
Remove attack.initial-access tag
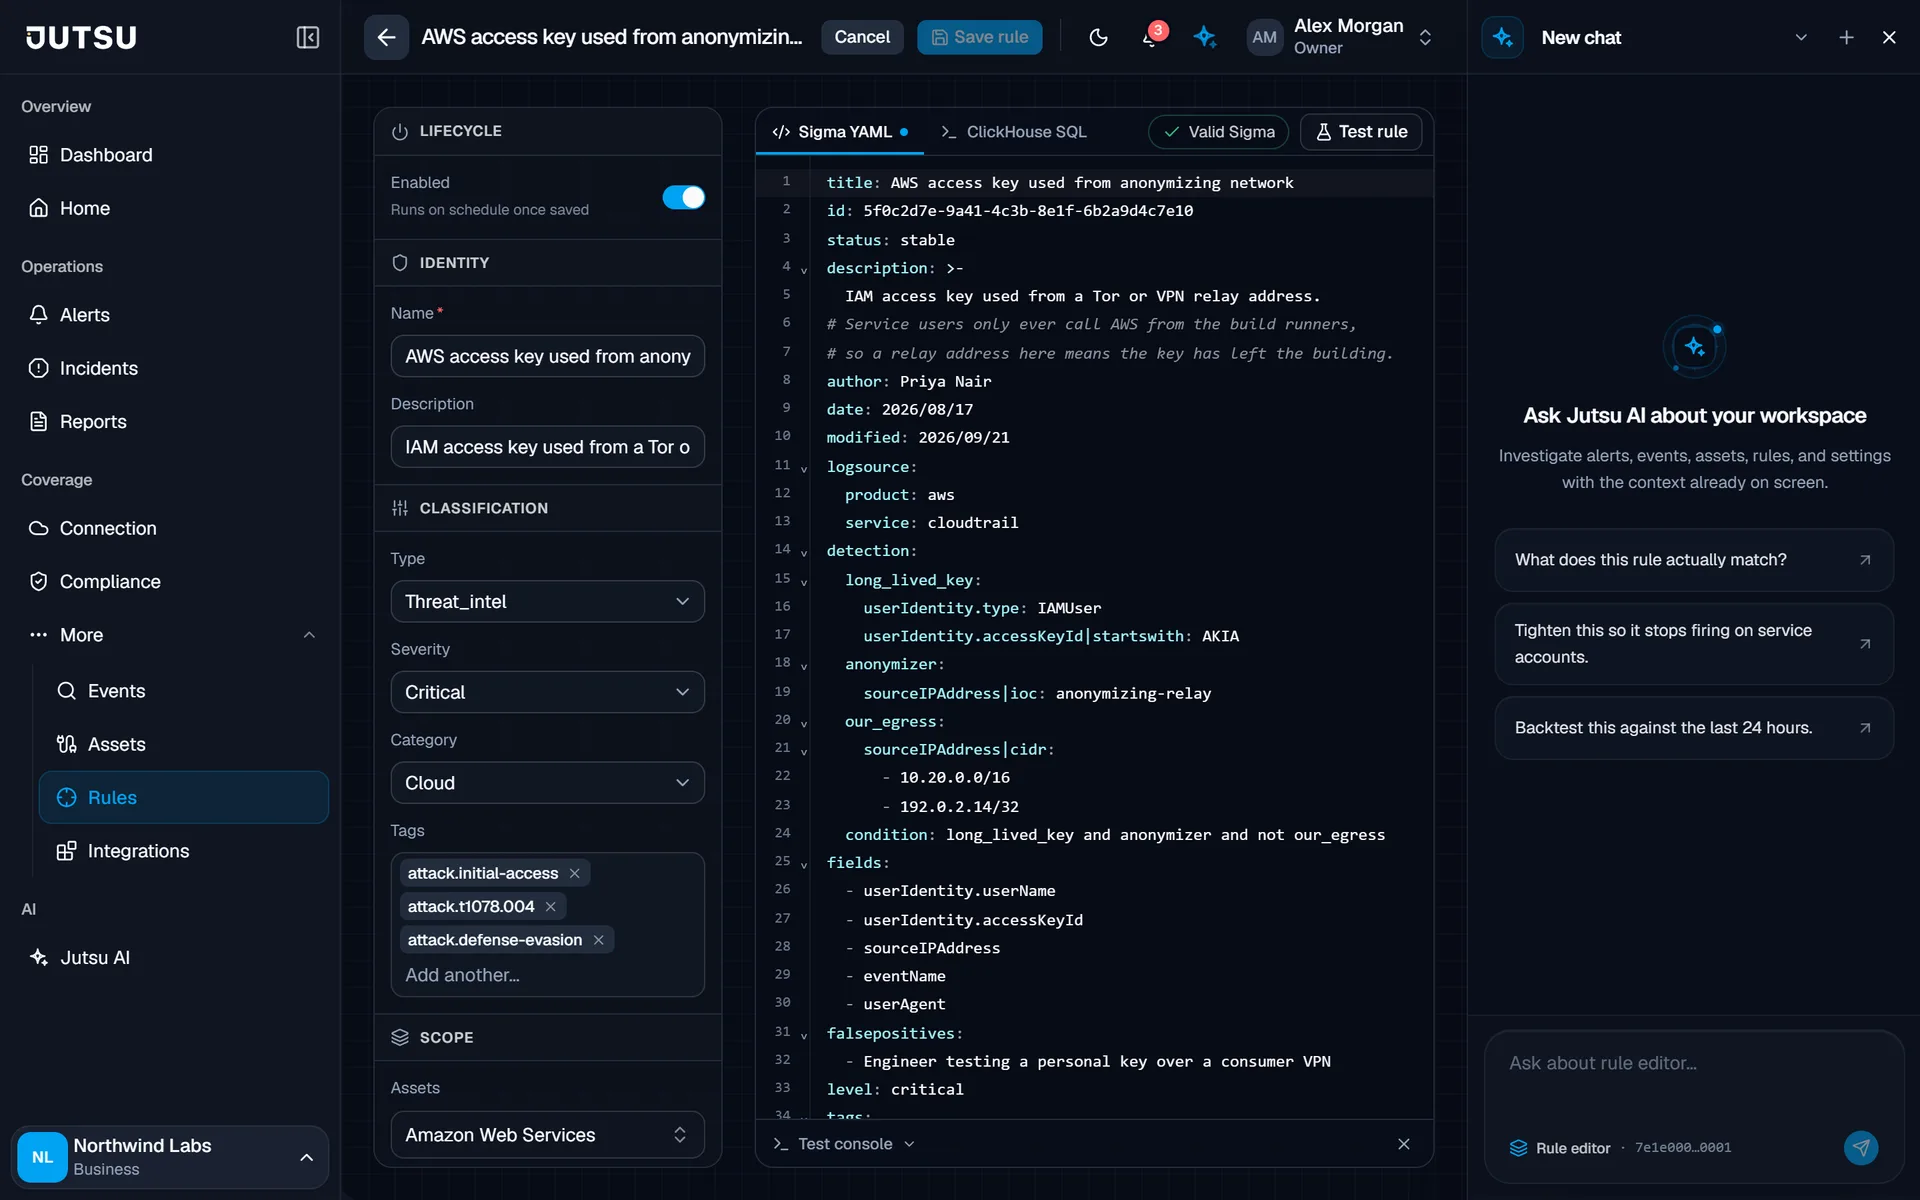[x=575, y=873]
